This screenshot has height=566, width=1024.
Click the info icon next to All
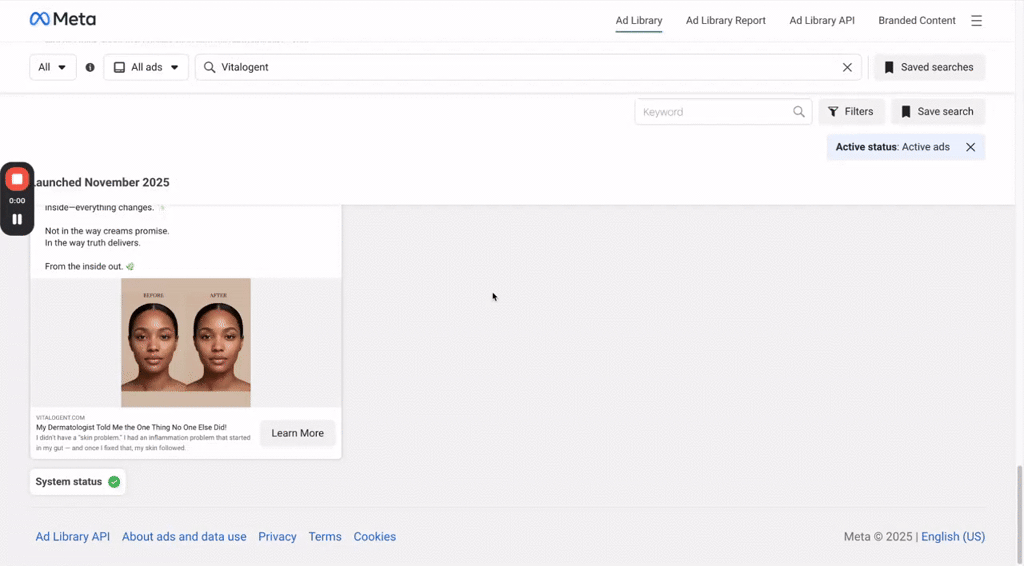click(90, 67)
